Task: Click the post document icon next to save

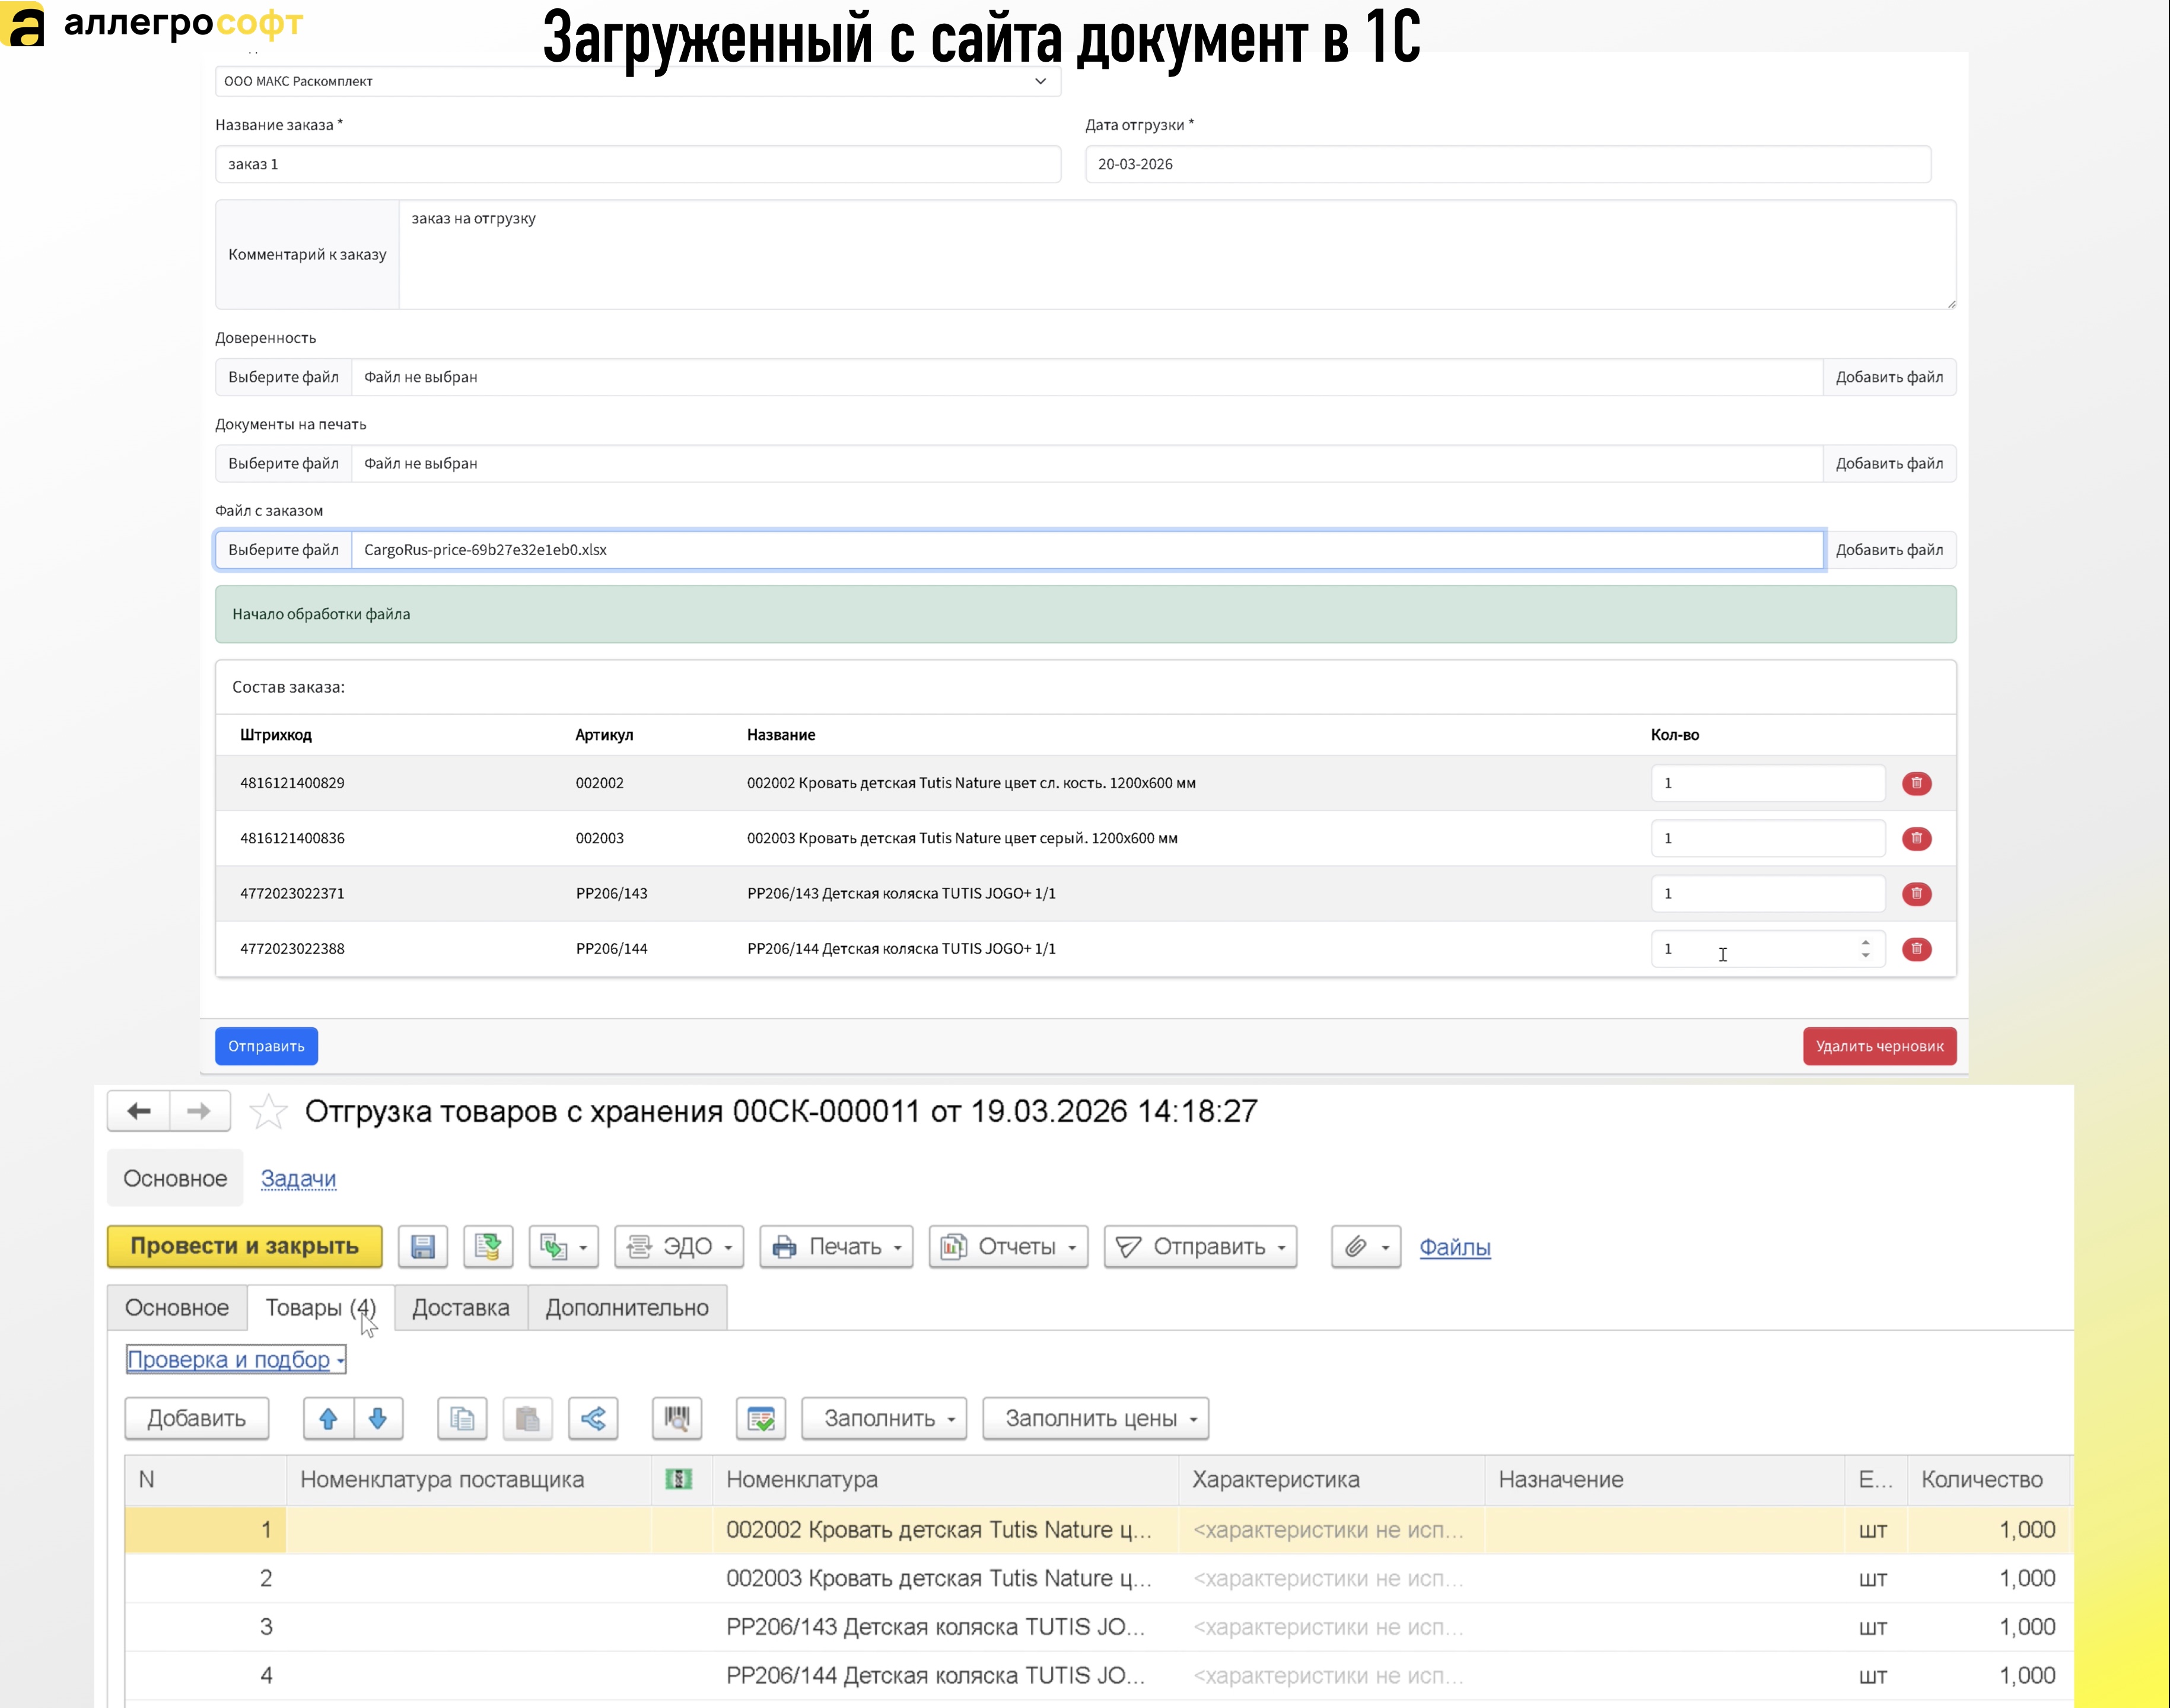Action: tap(488, 1247)
